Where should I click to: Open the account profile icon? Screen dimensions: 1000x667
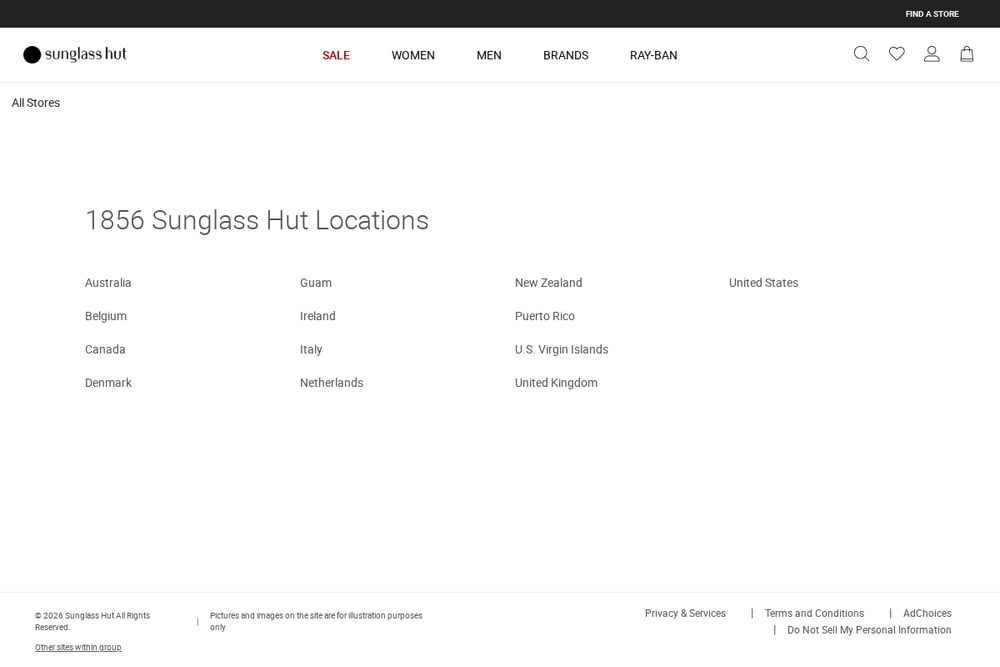[x=932, y=54]
